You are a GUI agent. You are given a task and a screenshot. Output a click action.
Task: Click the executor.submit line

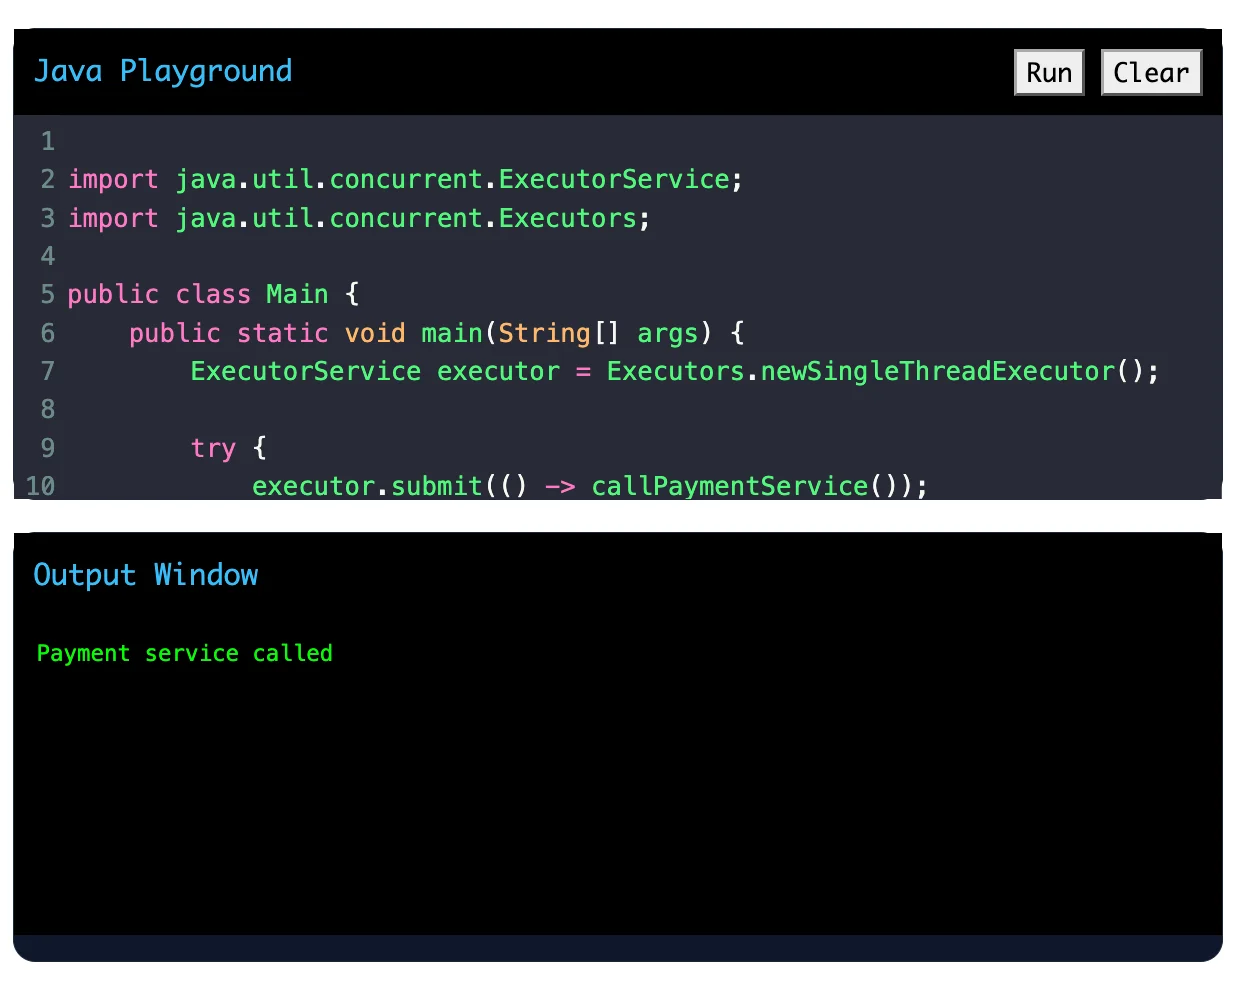pos(590,486)
